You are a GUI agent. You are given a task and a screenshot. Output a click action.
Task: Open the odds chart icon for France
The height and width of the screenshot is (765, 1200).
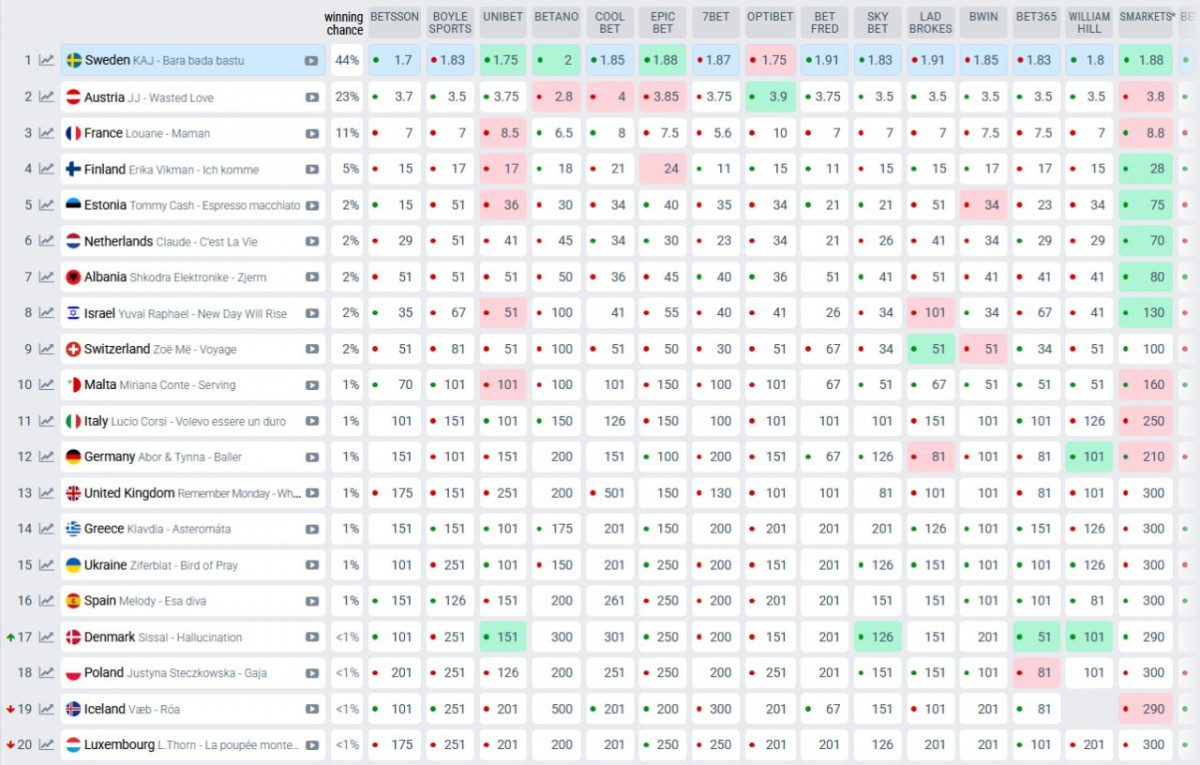click(47, 133)
